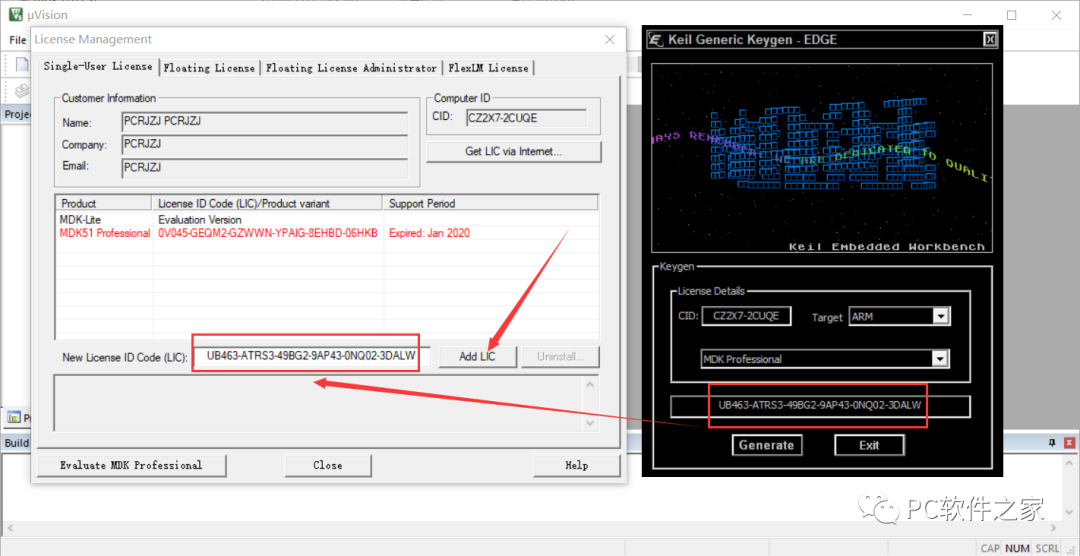Close the Keil Generic Keygen window
This screenshot has width=1080, height=556.
pos(989,39)
